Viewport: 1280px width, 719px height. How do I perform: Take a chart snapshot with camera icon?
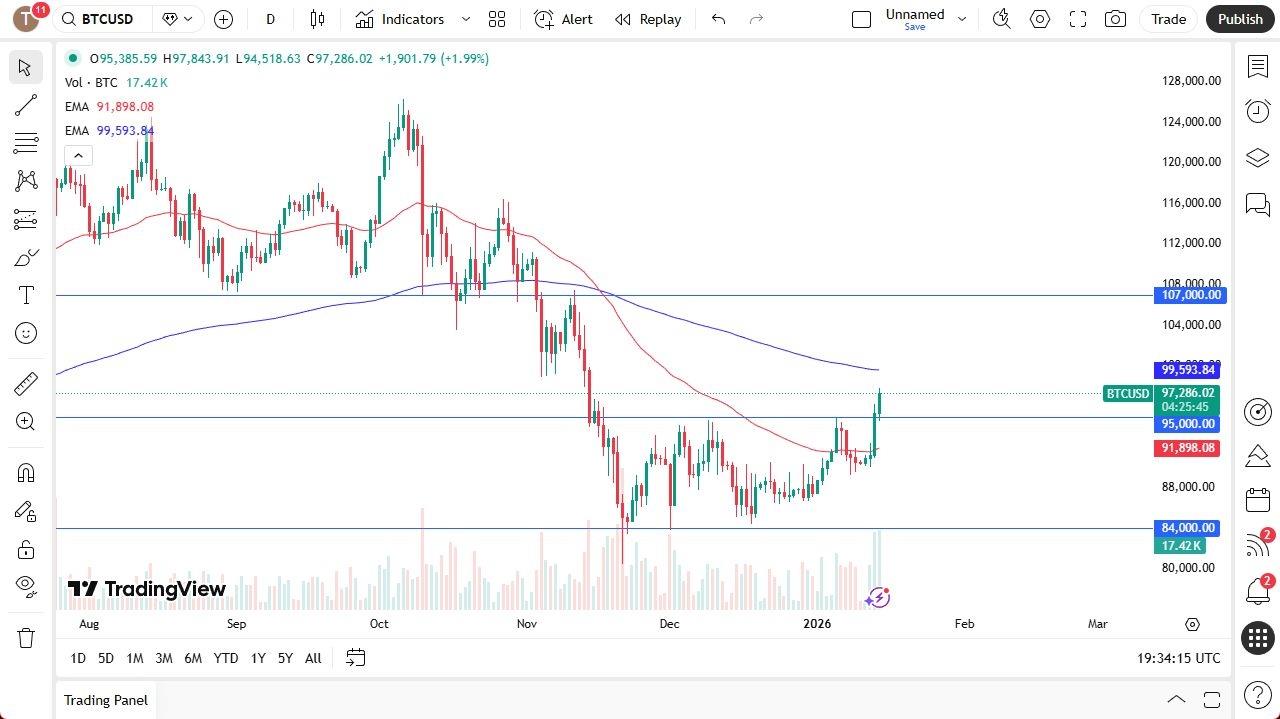1115,19
